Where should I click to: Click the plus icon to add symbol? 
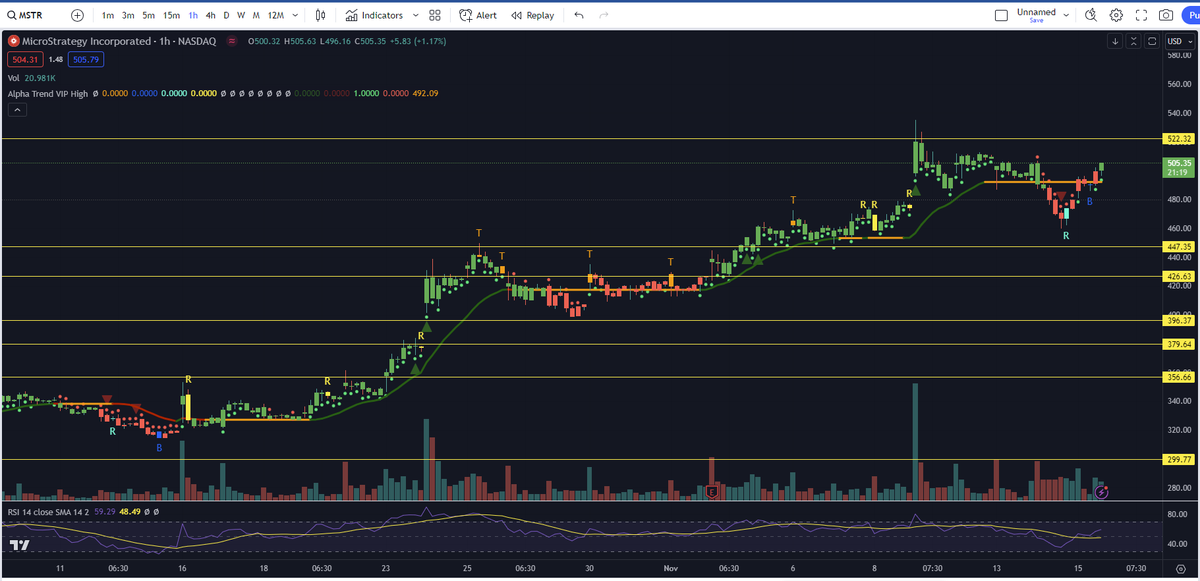(x=77, y=15)
